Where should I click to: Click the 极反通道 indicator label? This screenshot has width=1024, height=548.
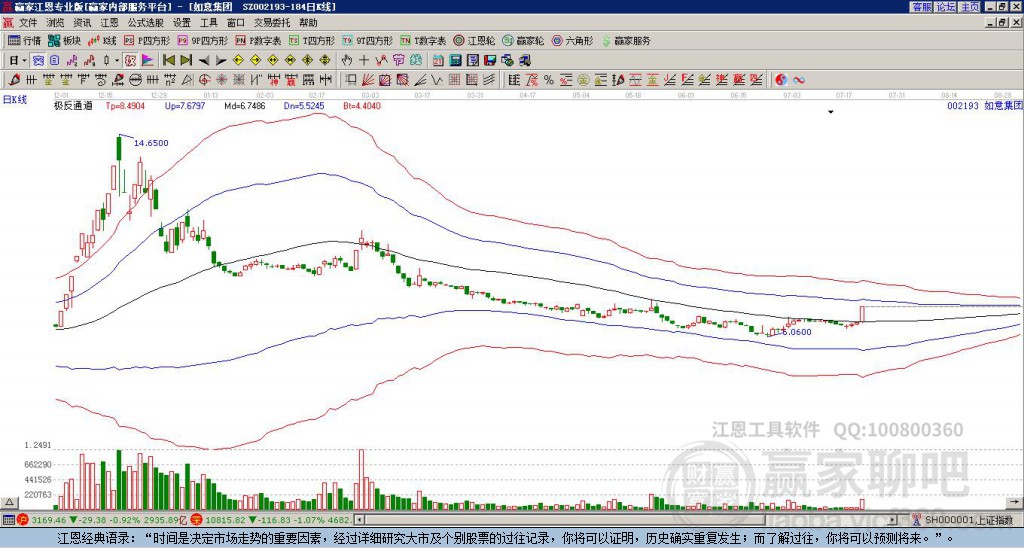pos(73,105)
